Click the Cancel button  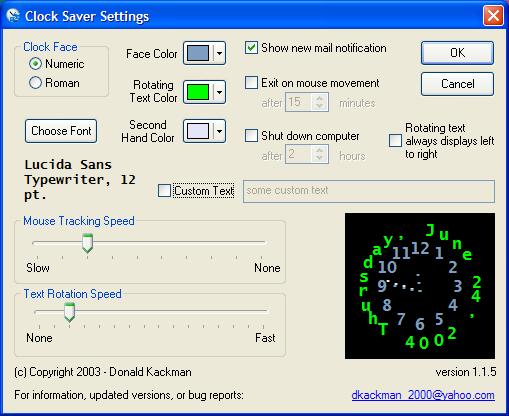pyautogui.click(x=457, y=84)
